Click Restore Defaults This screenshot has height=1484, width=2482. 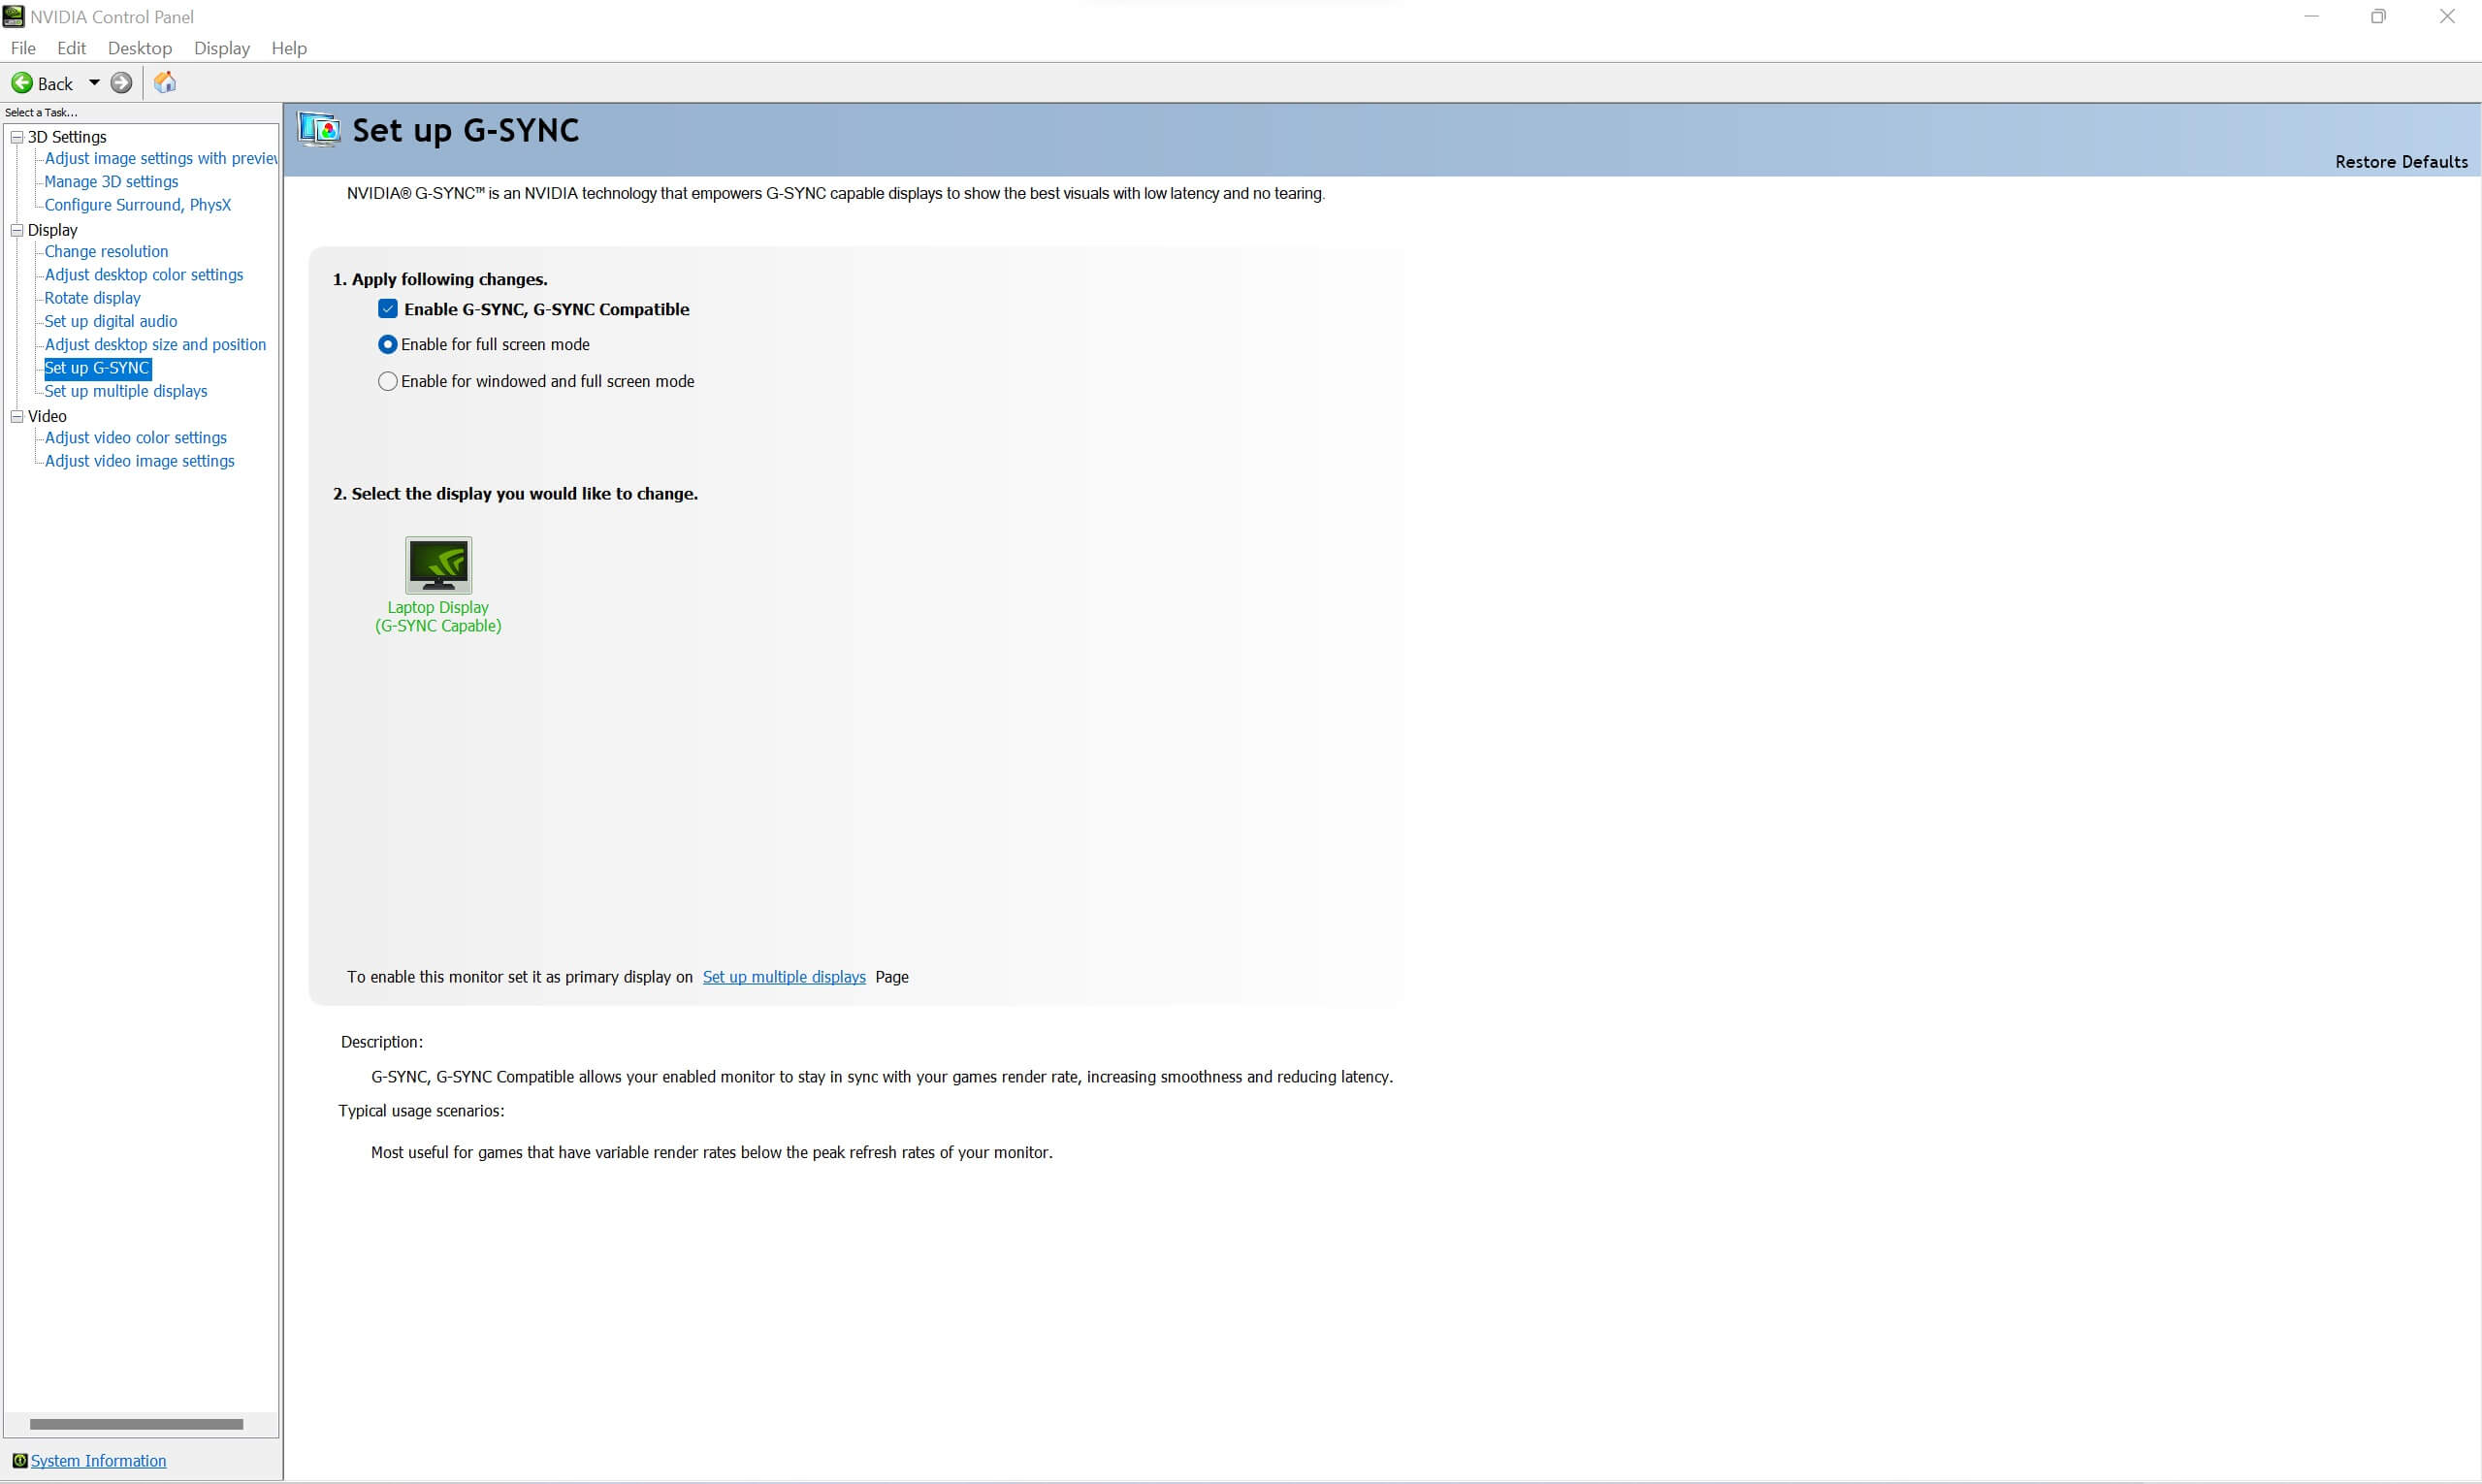coord(2401,161)
